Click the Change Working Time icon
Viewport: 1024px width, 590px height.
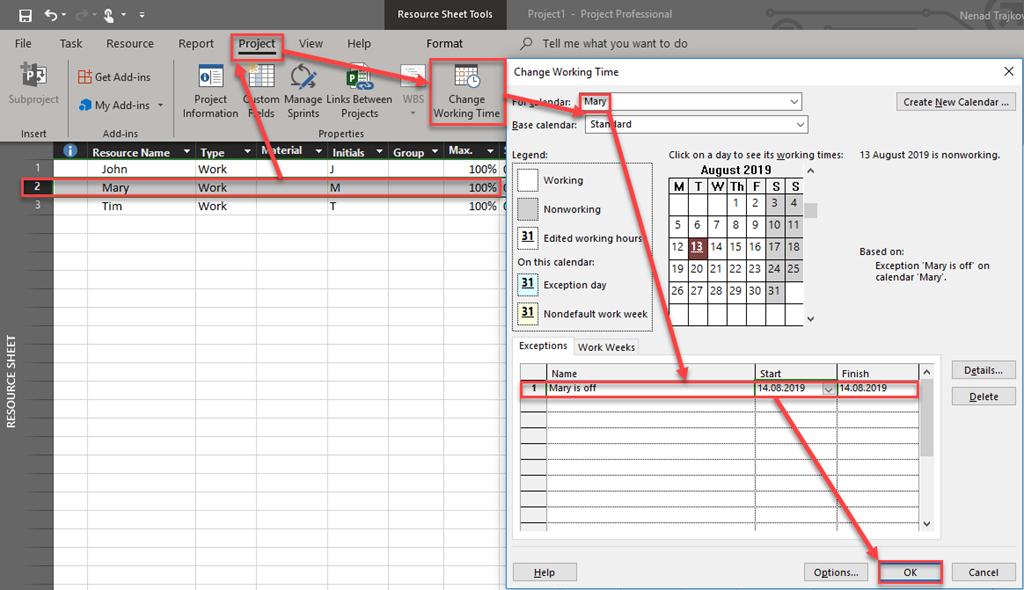[466, 78]
